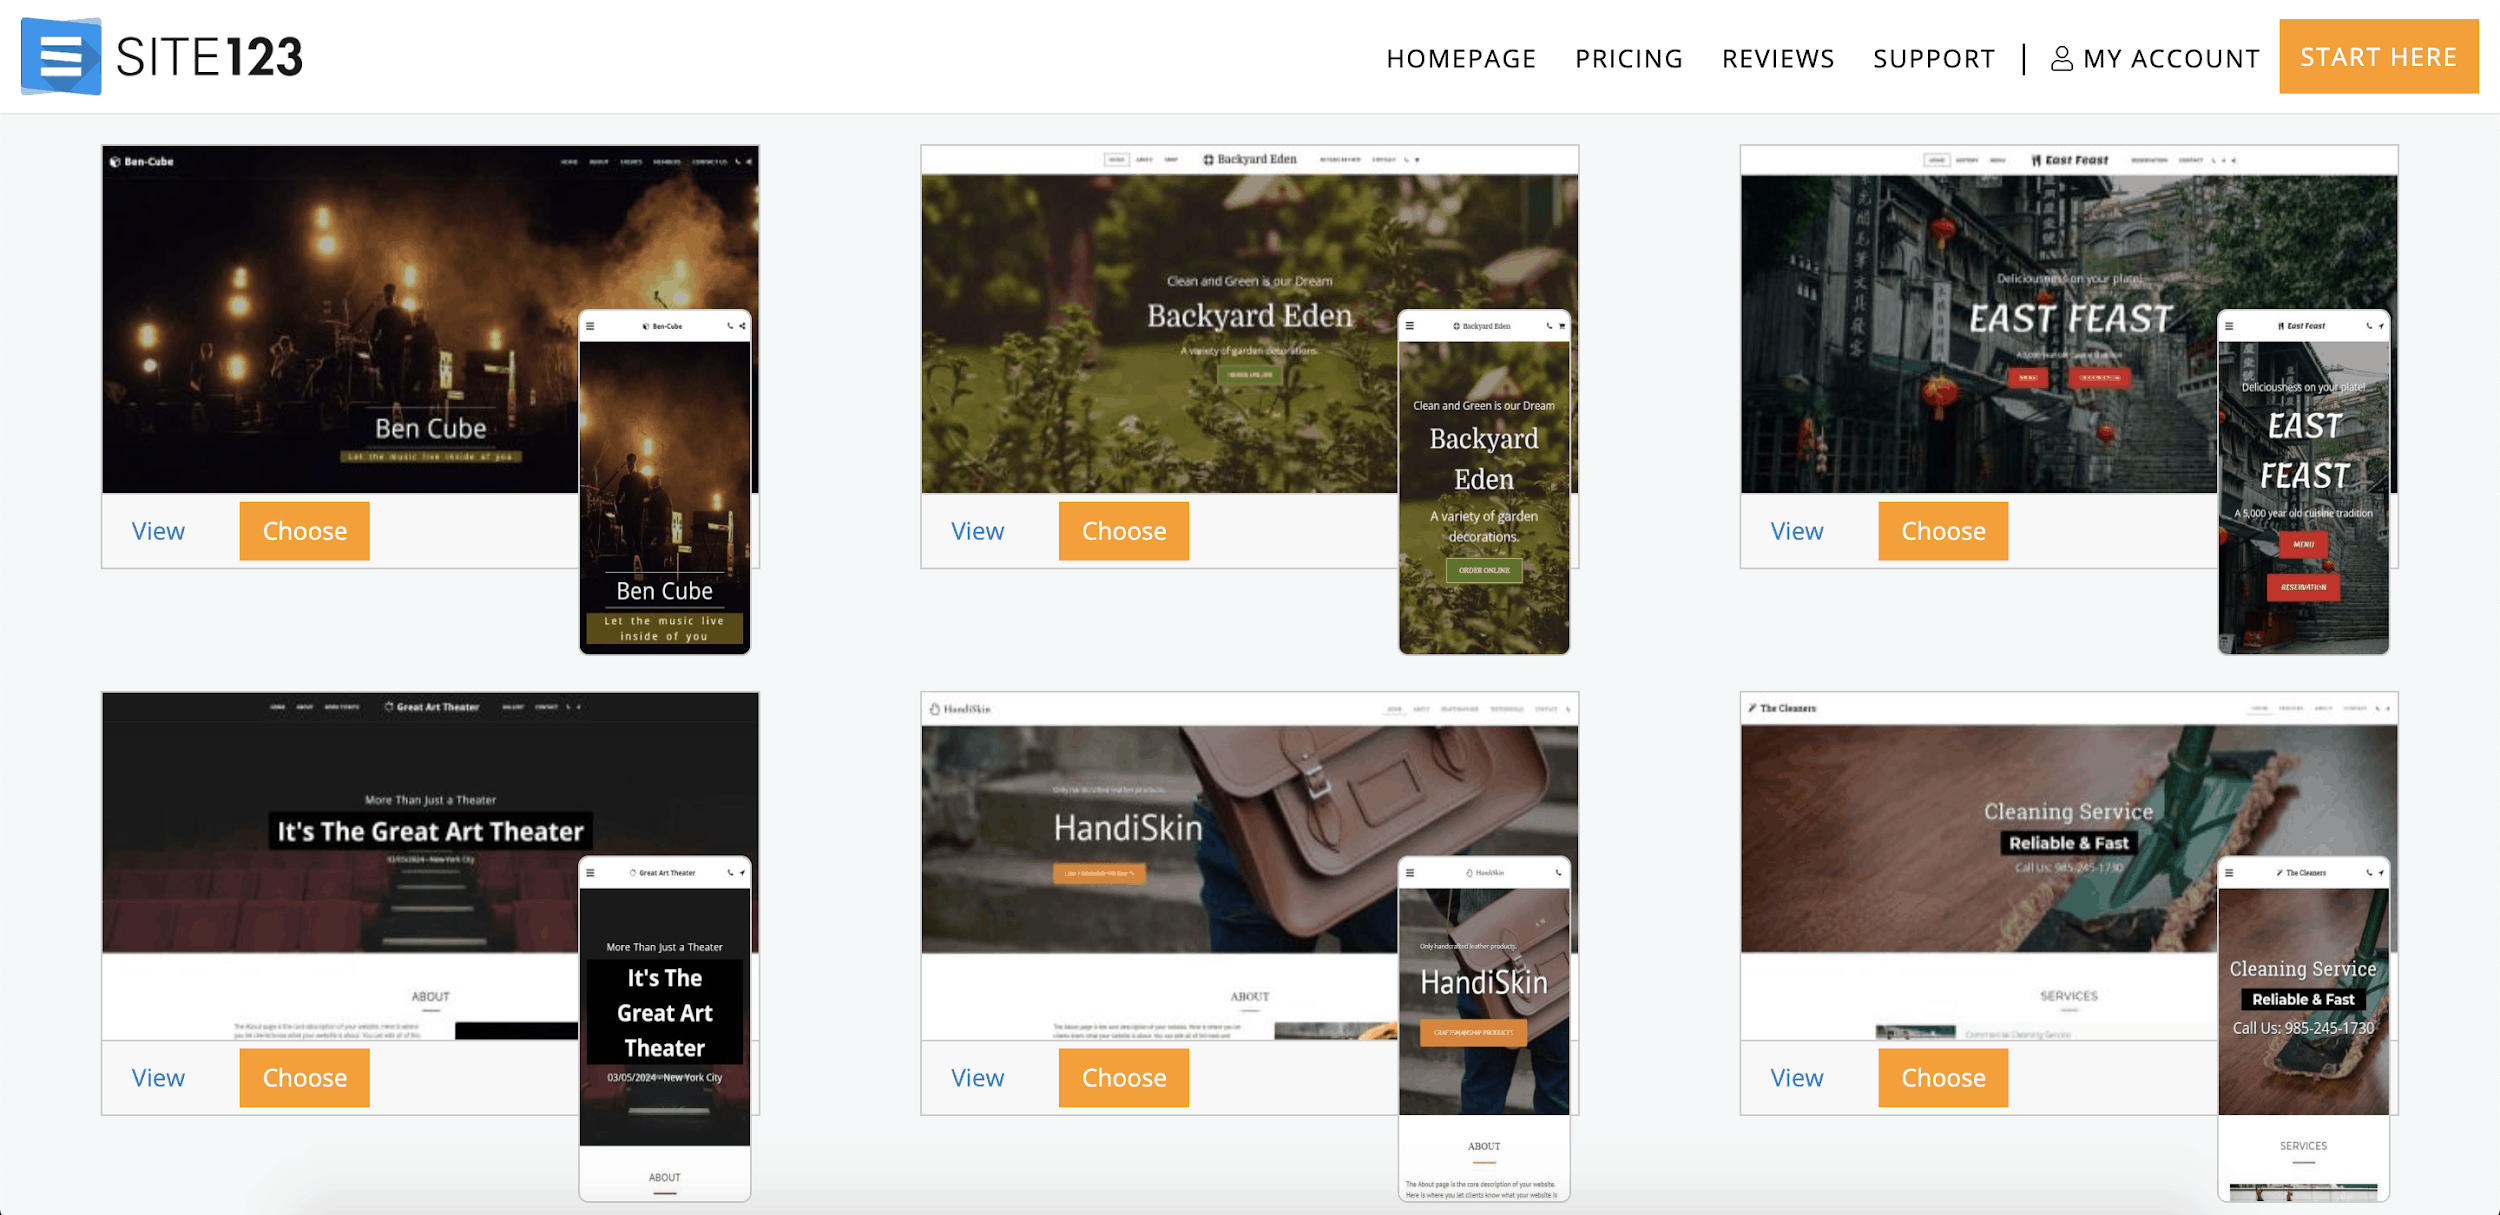This screenshot has height=1215, width=2500.
Task: Click the My Account user icon
Action: pyautogui.click(x=2061, y=59)
